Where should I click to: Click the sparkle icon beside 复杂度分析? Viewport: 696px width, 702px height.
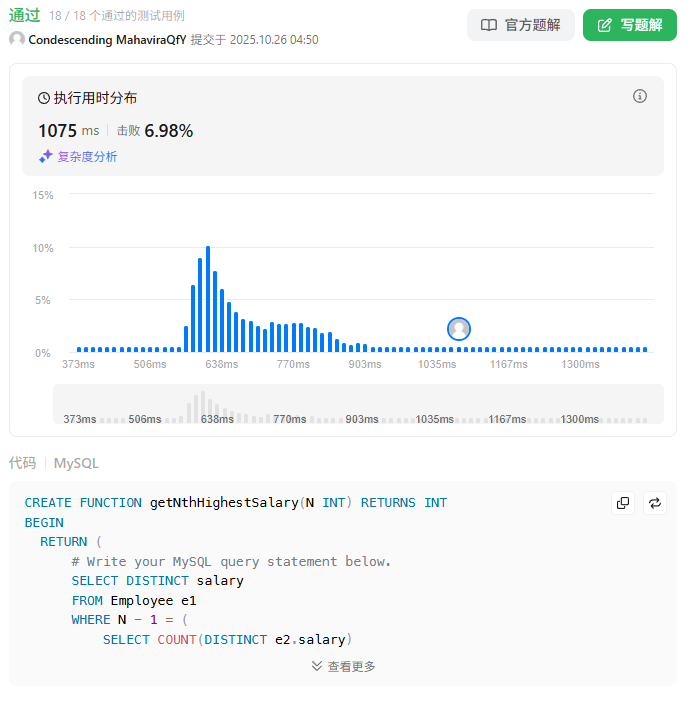click(45, 156)
